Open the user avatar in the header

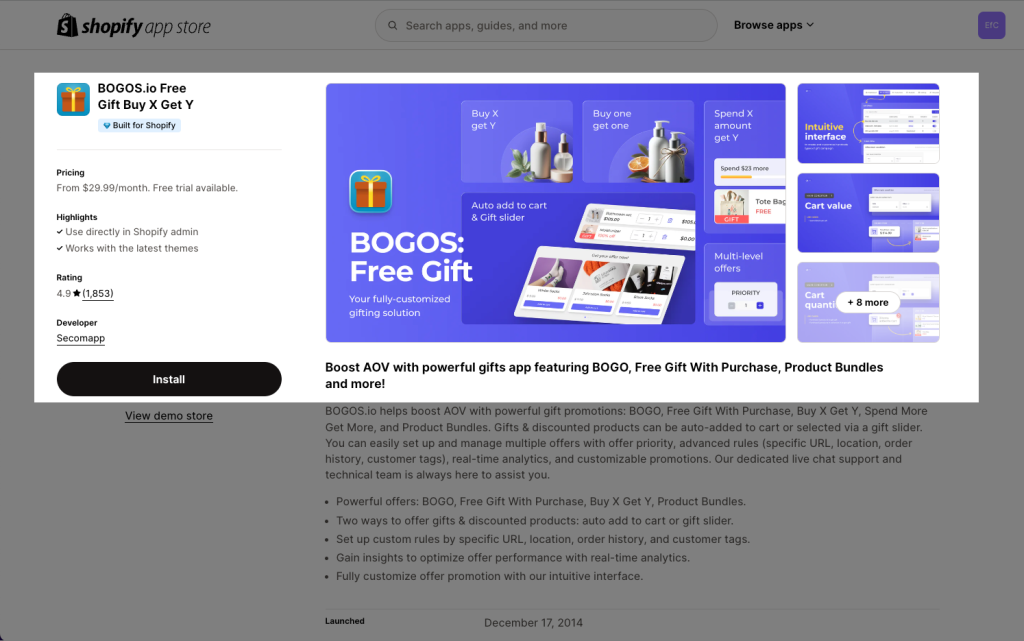[x=991, y=25]
